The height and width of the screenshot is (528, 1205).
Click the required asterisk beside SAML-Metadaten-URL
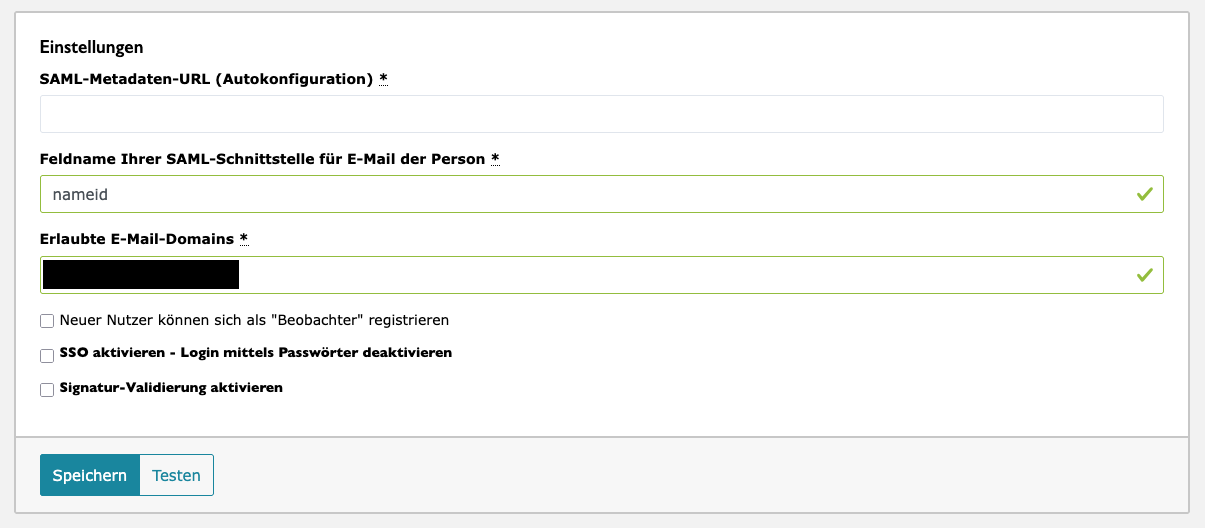383,79
